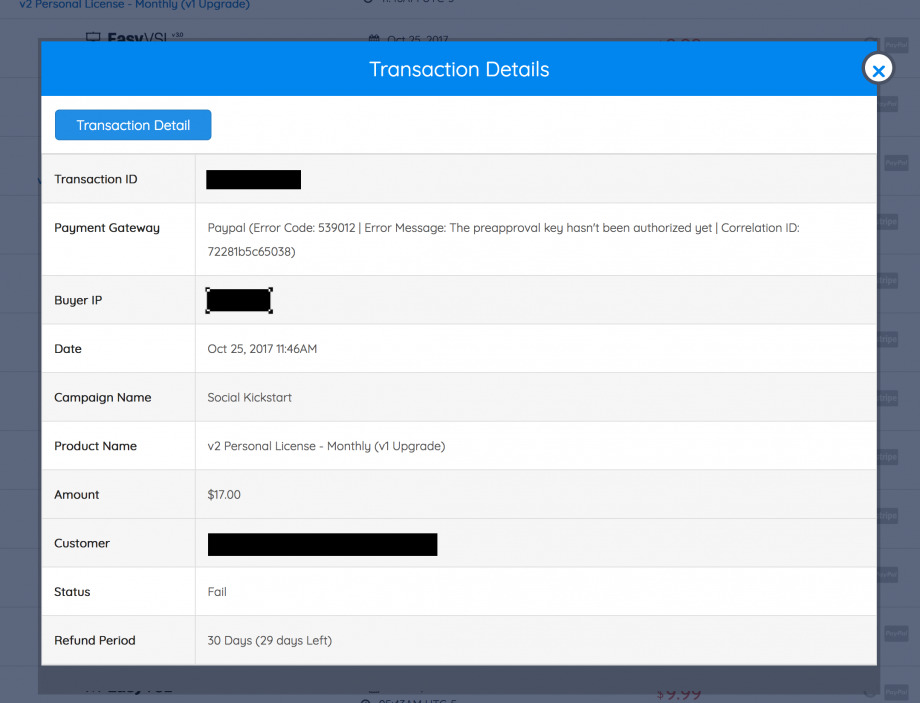Viewport: 920px width, 703px height.
Task: Click the Refund Period row label
Action: pos(95,640)
